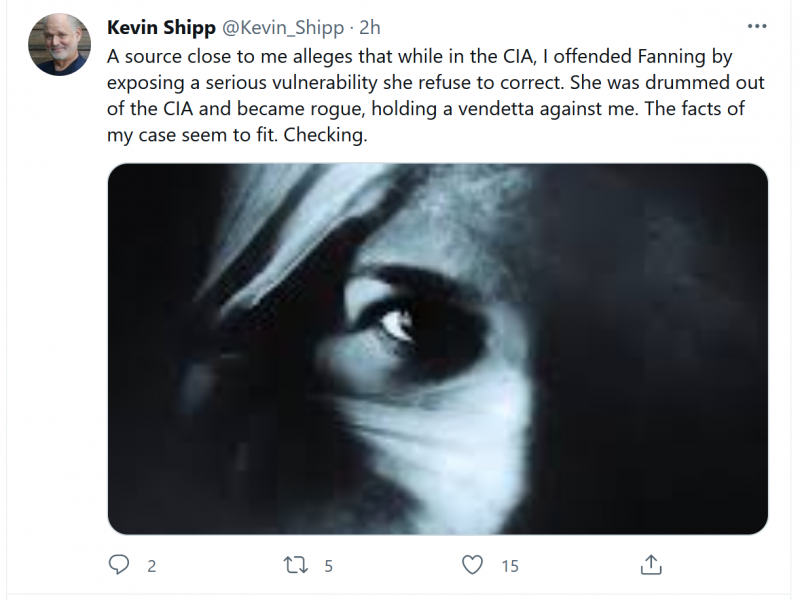Retweet Kevin Shipp's post
800x600 pixels.
pyautogui.click(x=297, y=565)
